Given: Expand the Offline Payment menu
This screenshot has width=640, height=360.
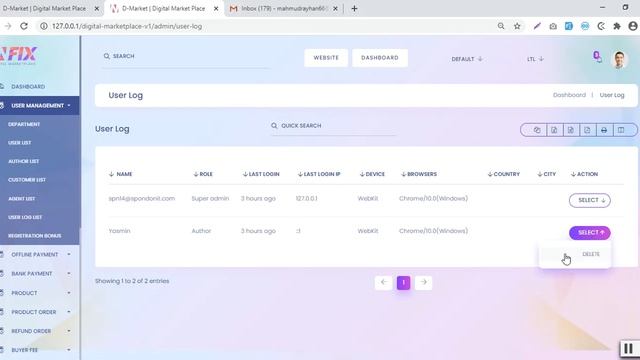Looking at the screenshot, I should point(40,254).
